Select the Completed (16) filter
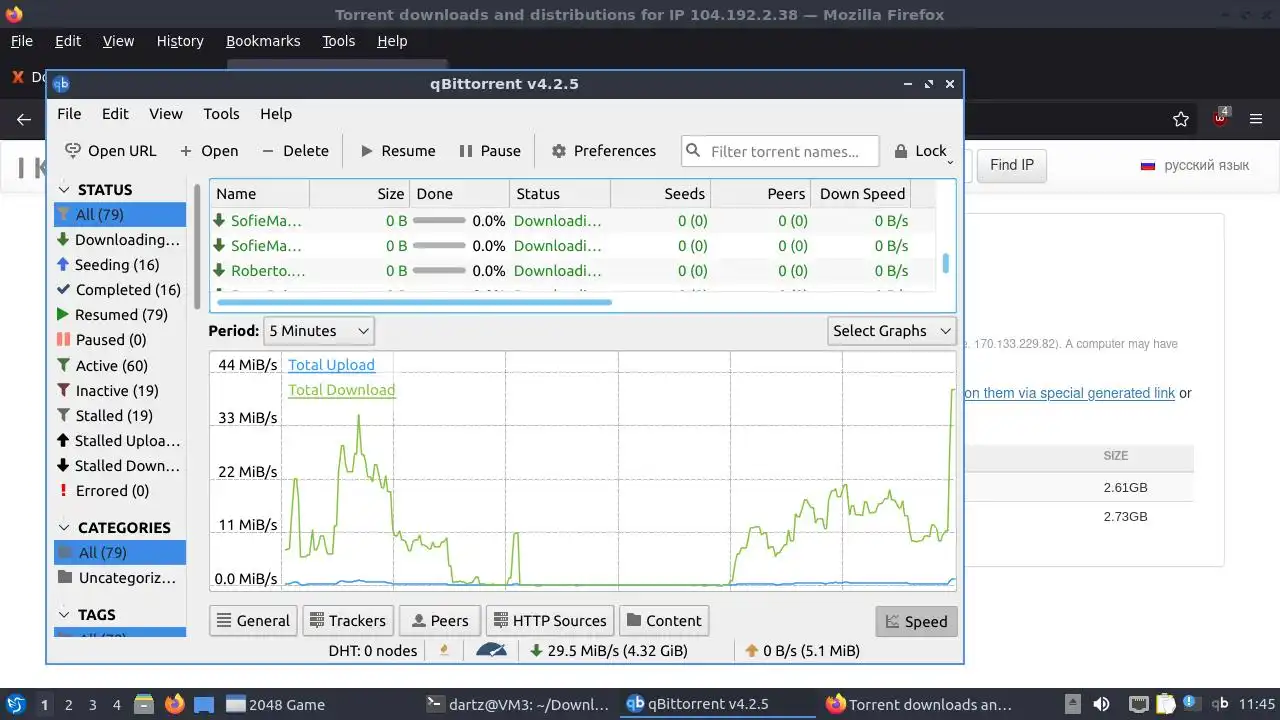 coord(120,290)
